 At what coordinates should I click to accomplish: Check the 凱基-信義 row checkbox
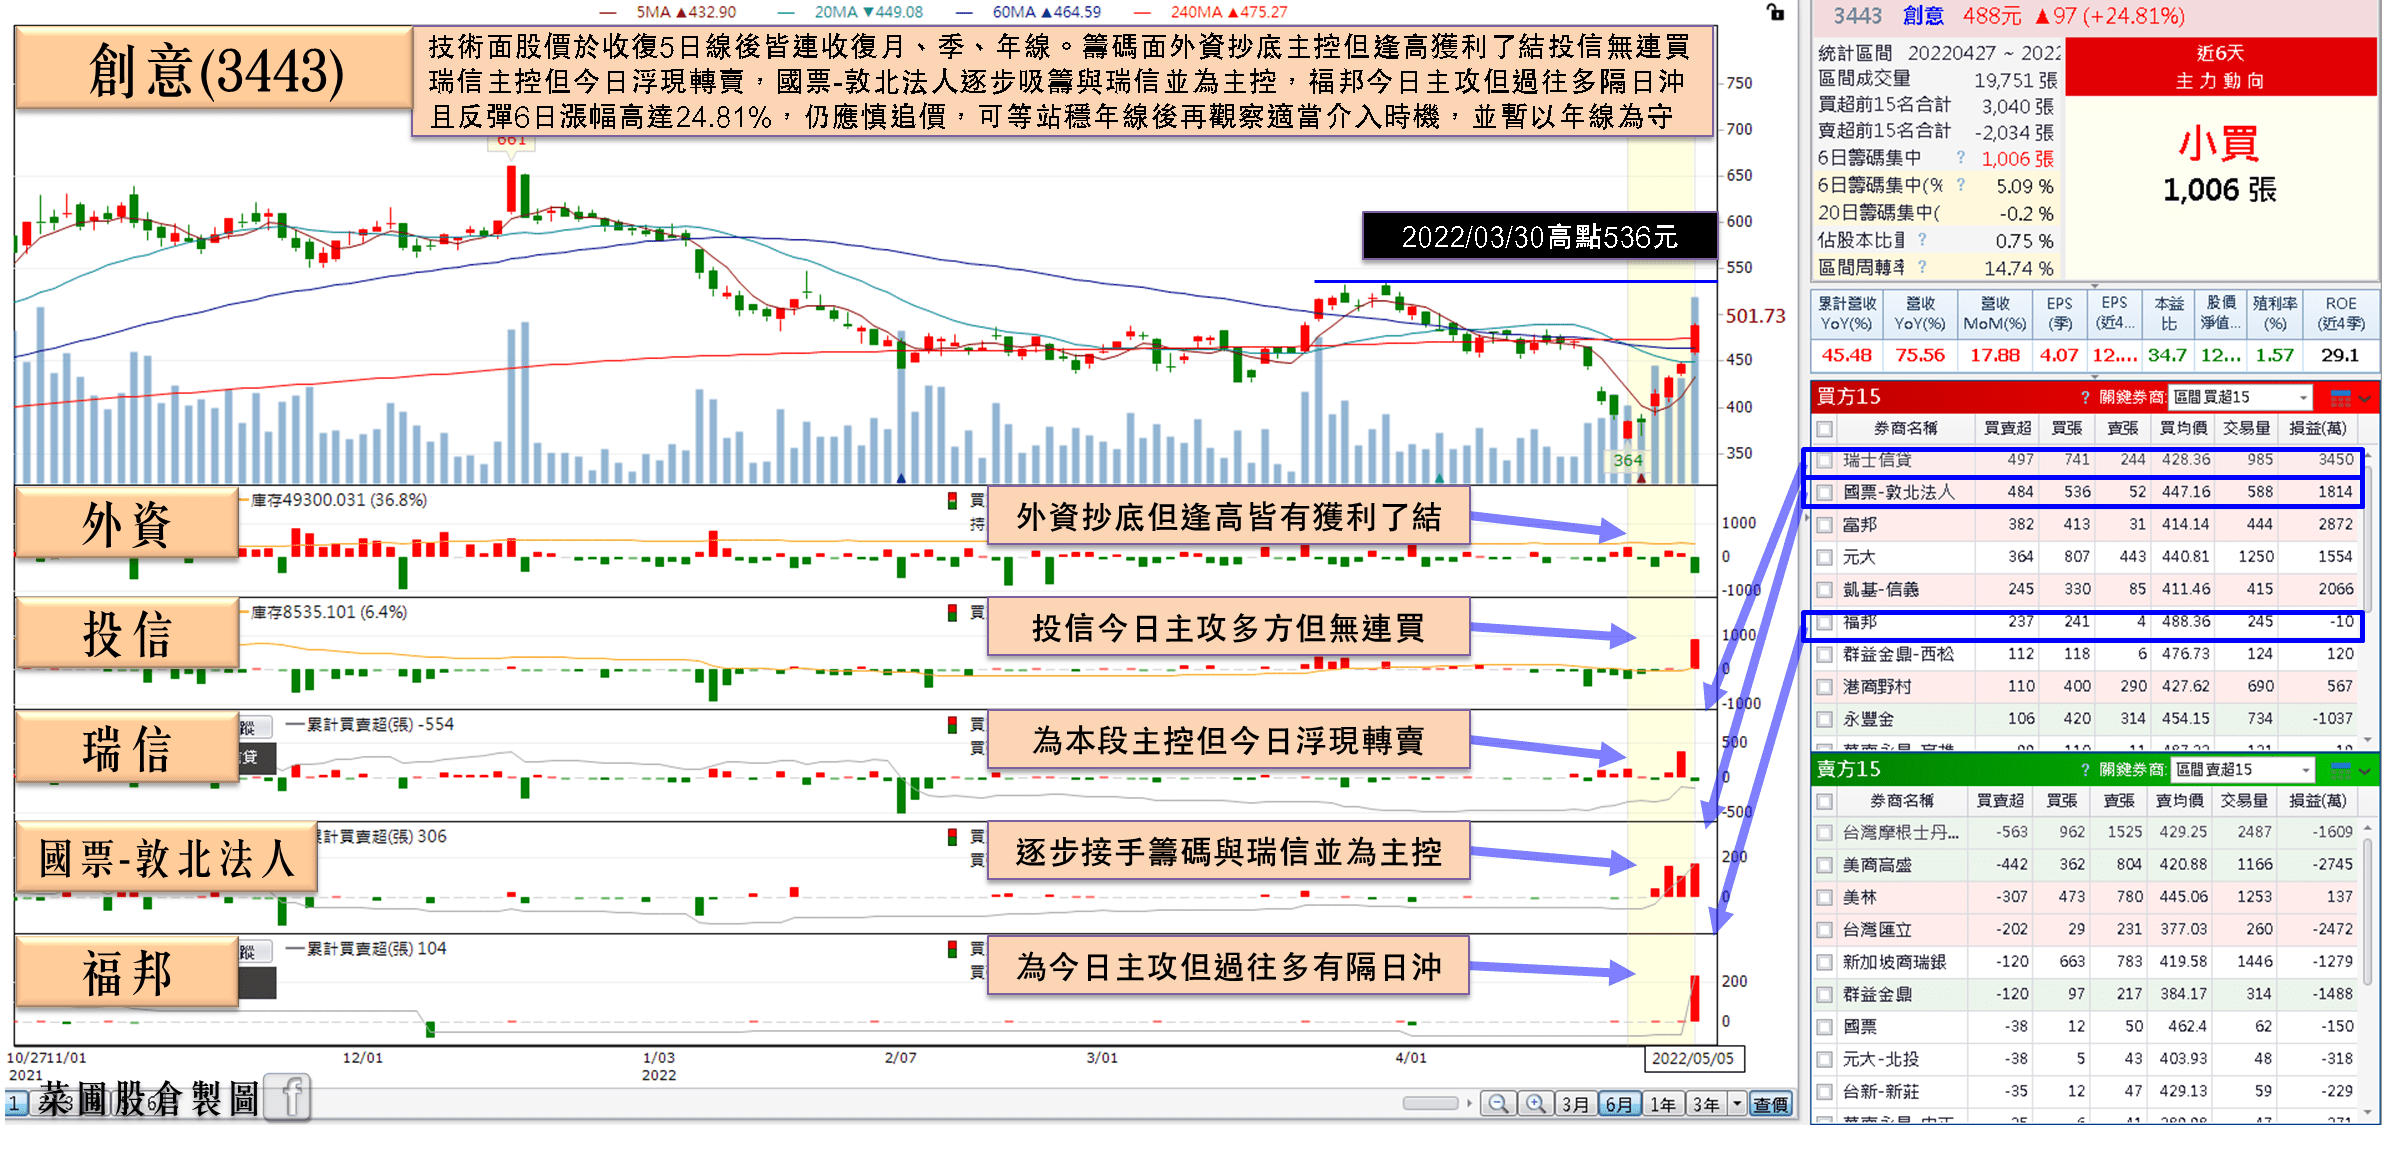click(1825, 590)
